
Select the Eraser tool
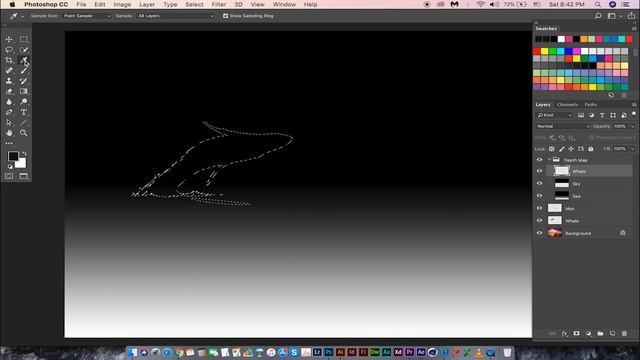[x=9, y=91]
